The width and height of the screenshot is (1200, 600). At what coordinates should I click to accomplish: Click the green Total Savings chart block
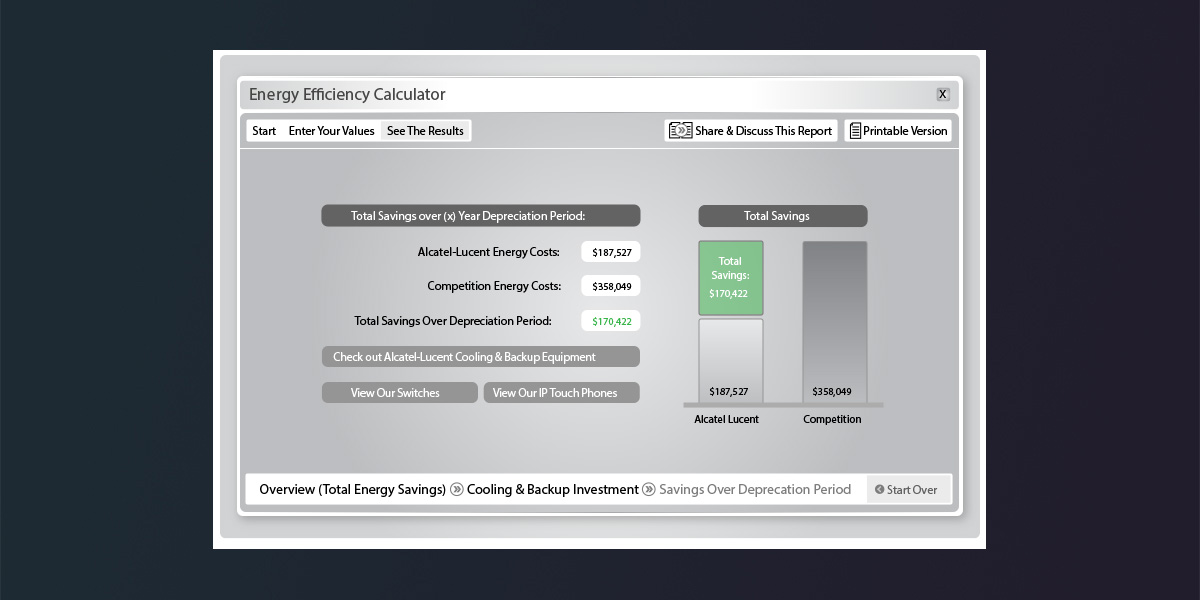tap(730, 278)
